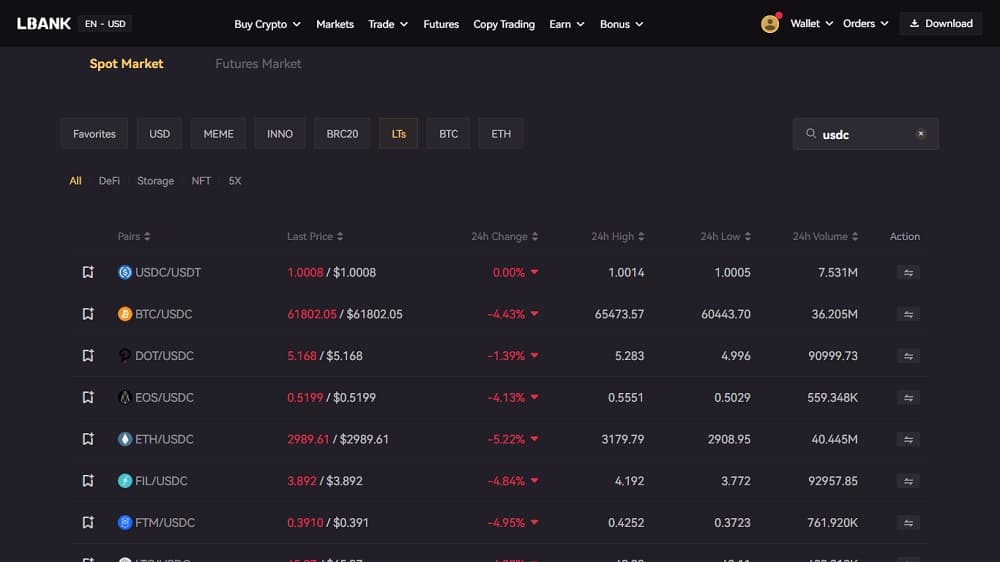Expand the Orders dropdown
Image resolution: width=1000 pixels, height=562 pixels.
pos(865,24)
